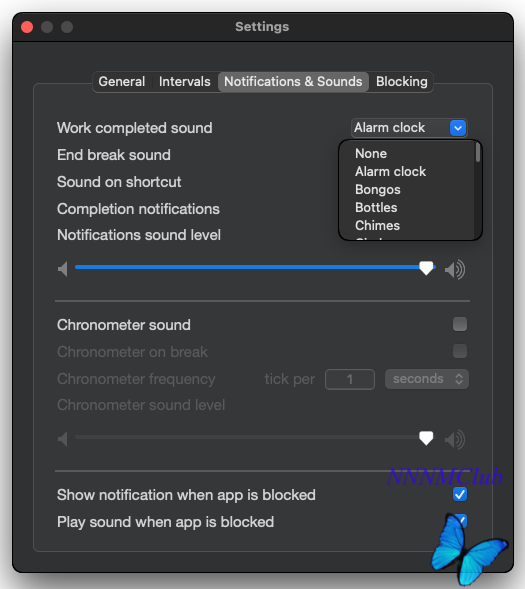Toggle Chronometer on break checkbox

(x=460, y=351)
